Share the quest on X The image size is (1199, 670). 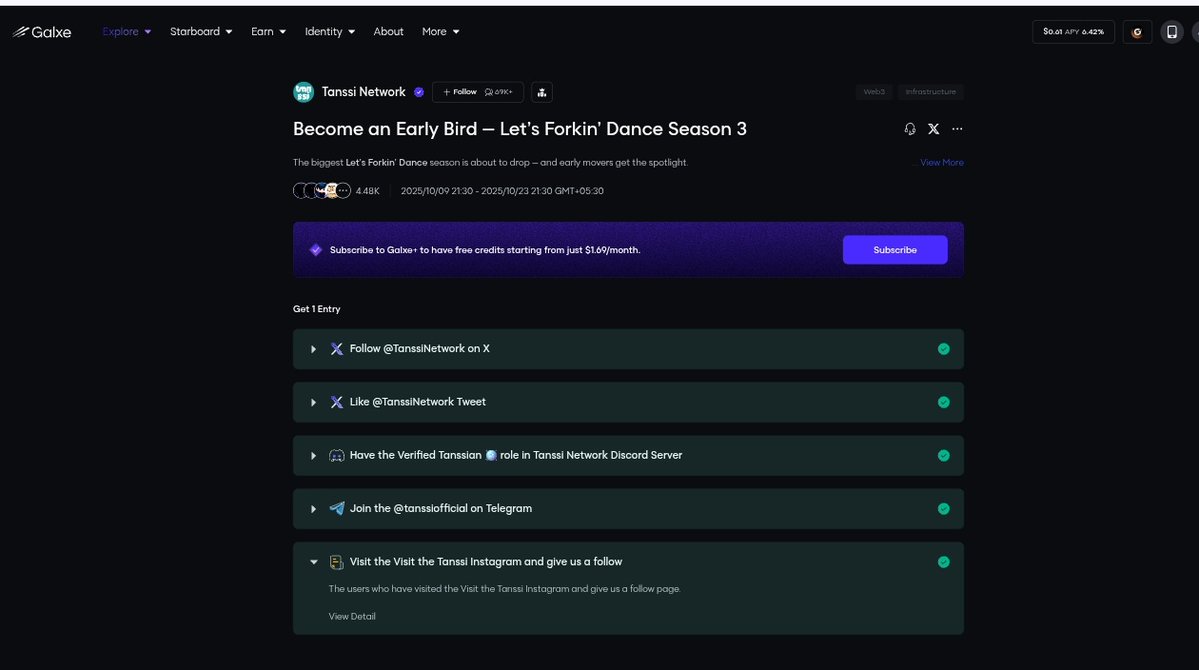[934, 129]
